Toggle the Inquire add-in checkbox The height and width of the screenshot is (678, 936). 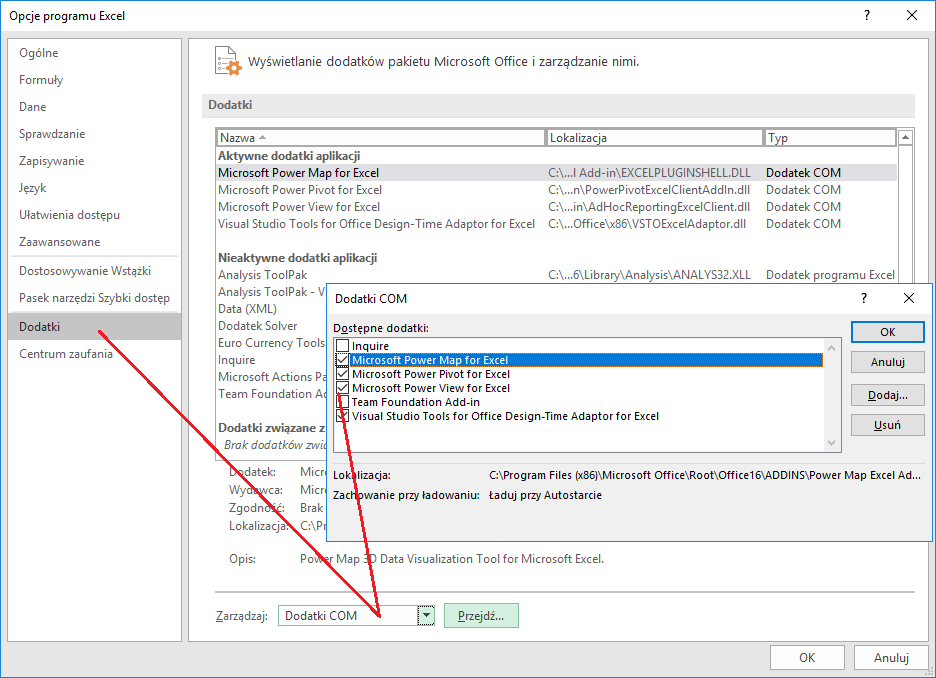pos(343,346)
